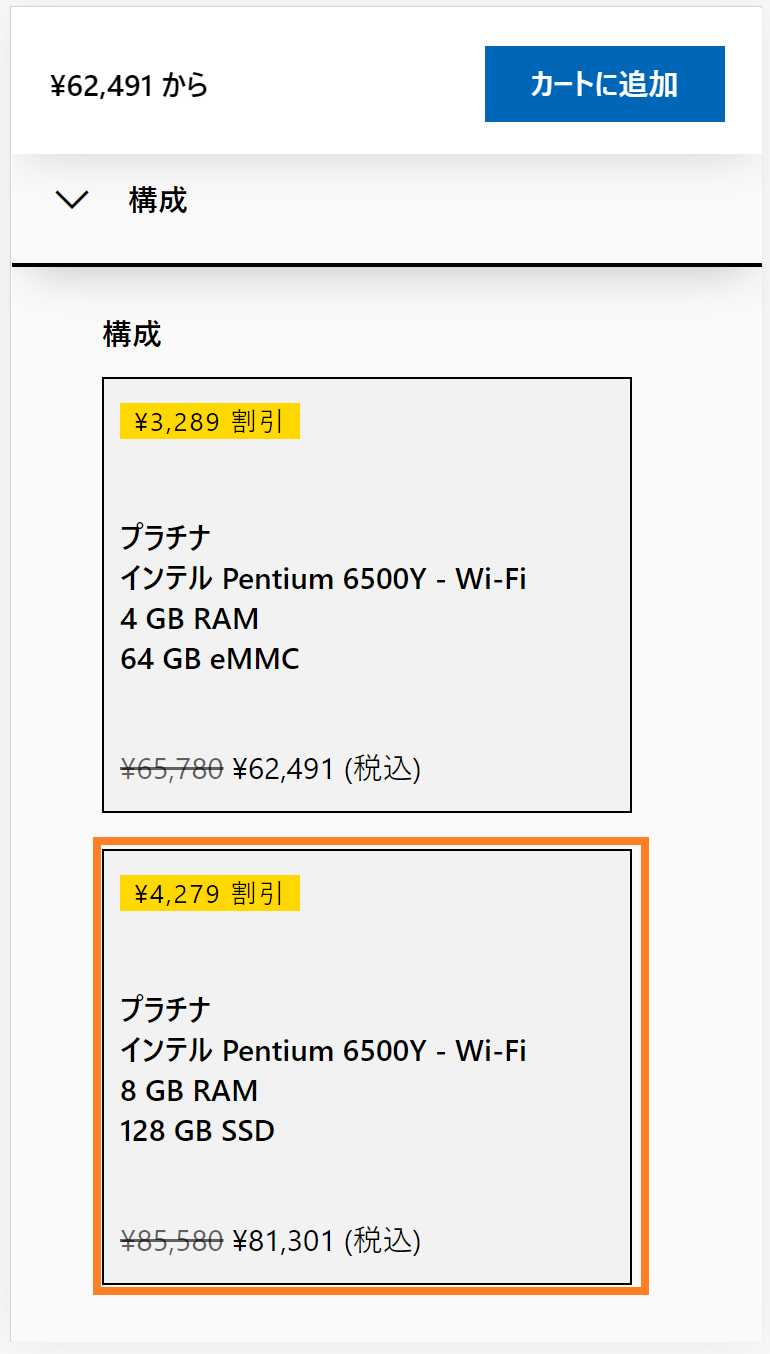Click the 8 GB RAM text
770x1354 pixels.
(x=189, y=1091)
